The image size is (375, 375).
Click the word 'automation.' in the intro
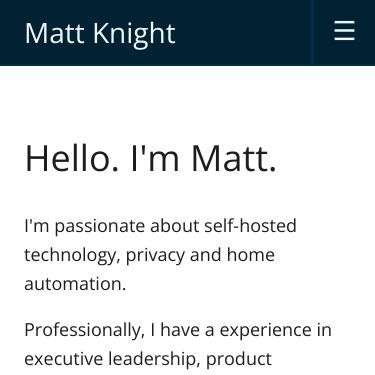click(x=75, y=284)
